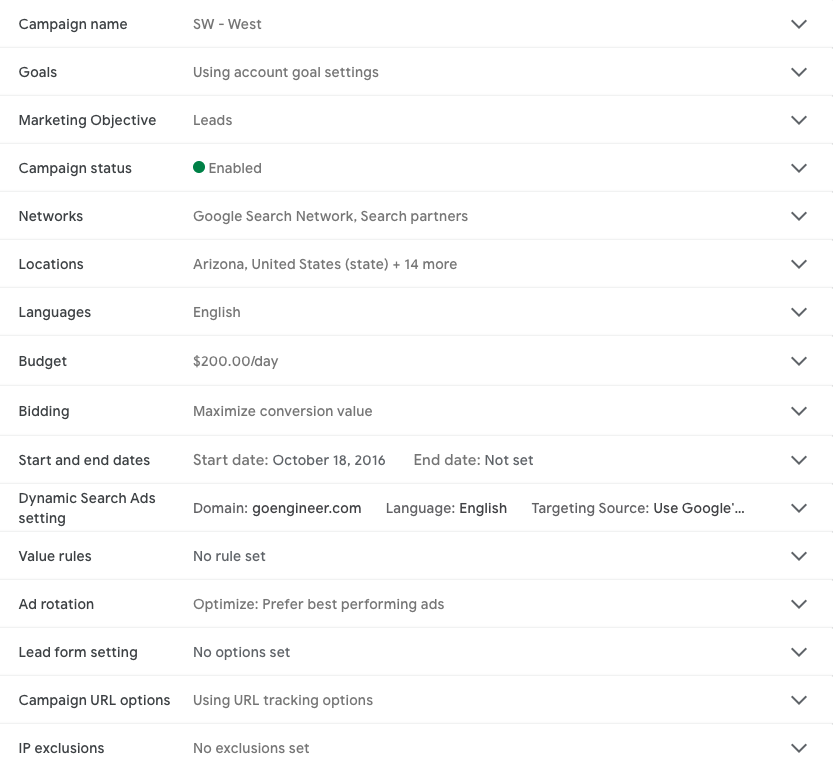Screen dimensions: 833x769
Task: Click the goengineer.com domain text
Action: [306, 508]
